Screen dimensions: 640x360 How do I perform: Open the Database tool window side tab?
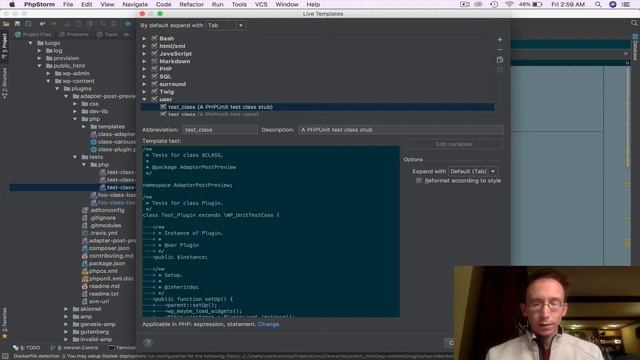pos(635,47)
